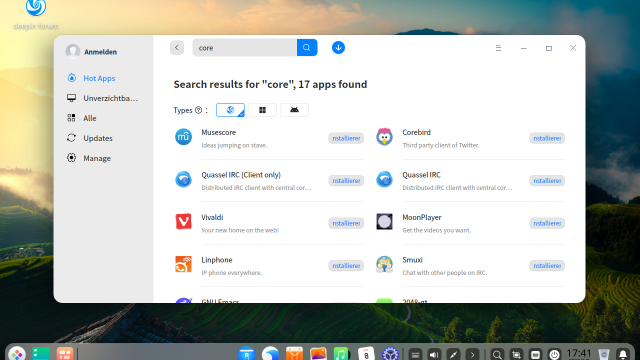Click the green multitasking view dock icon
Viewport: 640px width, 360px height.
pyautogui.click(x=41, y=353)
